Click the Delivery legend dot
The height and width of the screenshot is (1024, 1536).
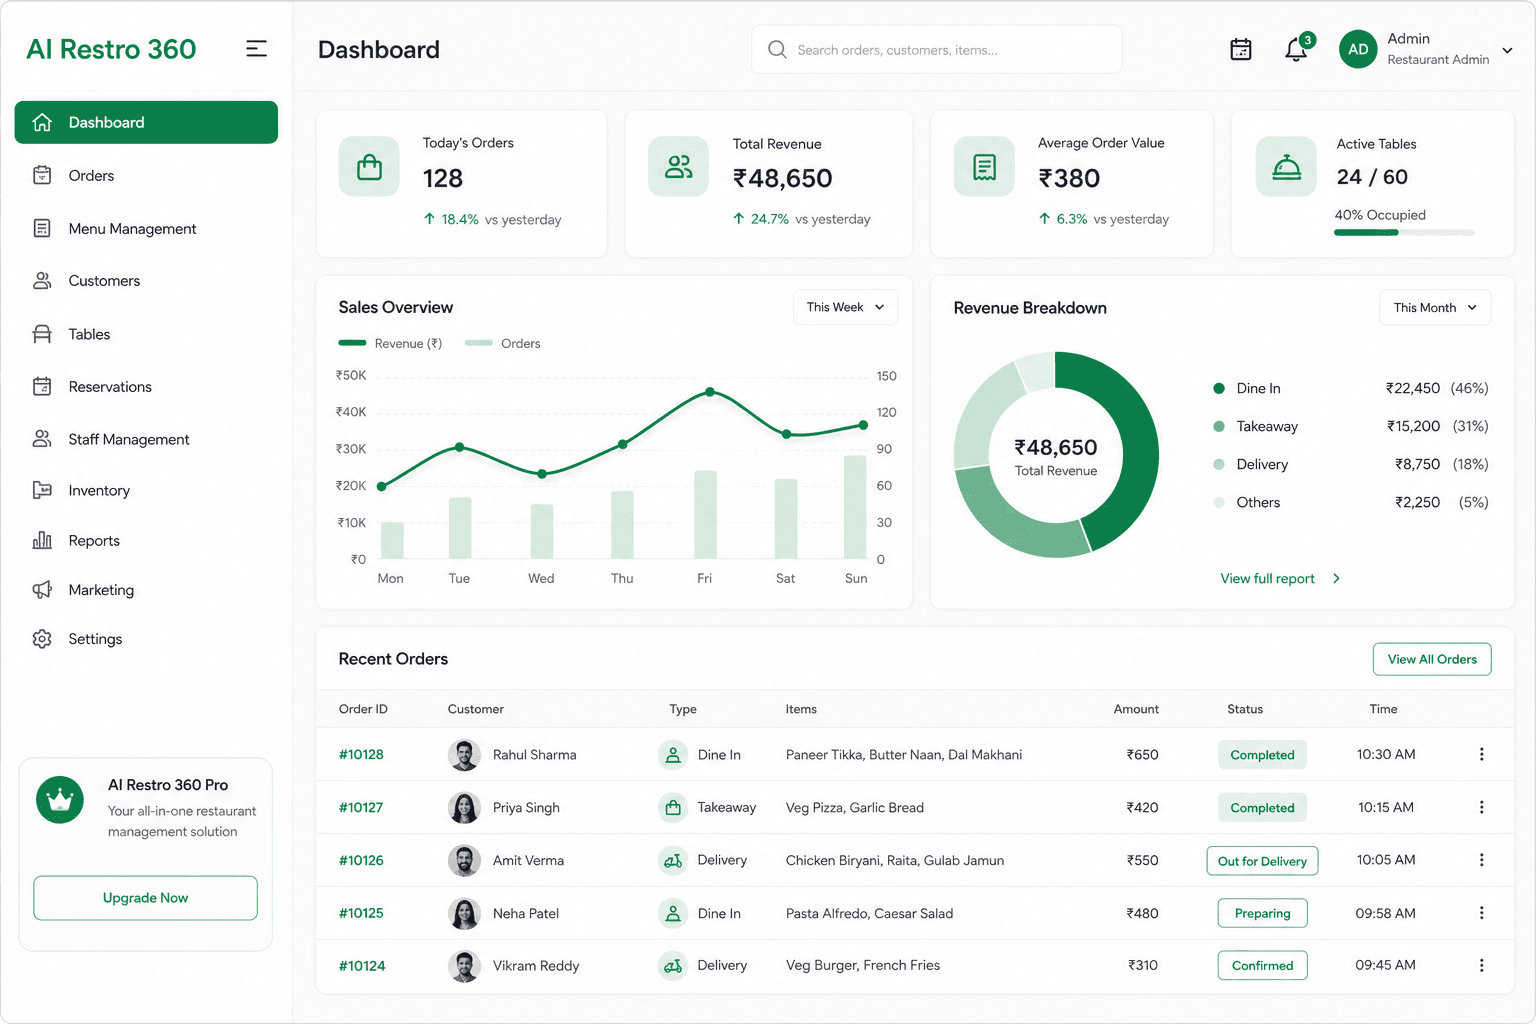(x=1219, y=464)
